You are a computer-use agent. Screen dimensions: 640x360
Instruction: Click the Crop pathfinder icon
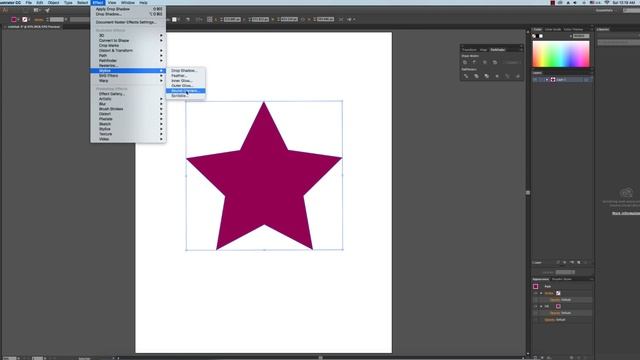[x=497, y=76]
